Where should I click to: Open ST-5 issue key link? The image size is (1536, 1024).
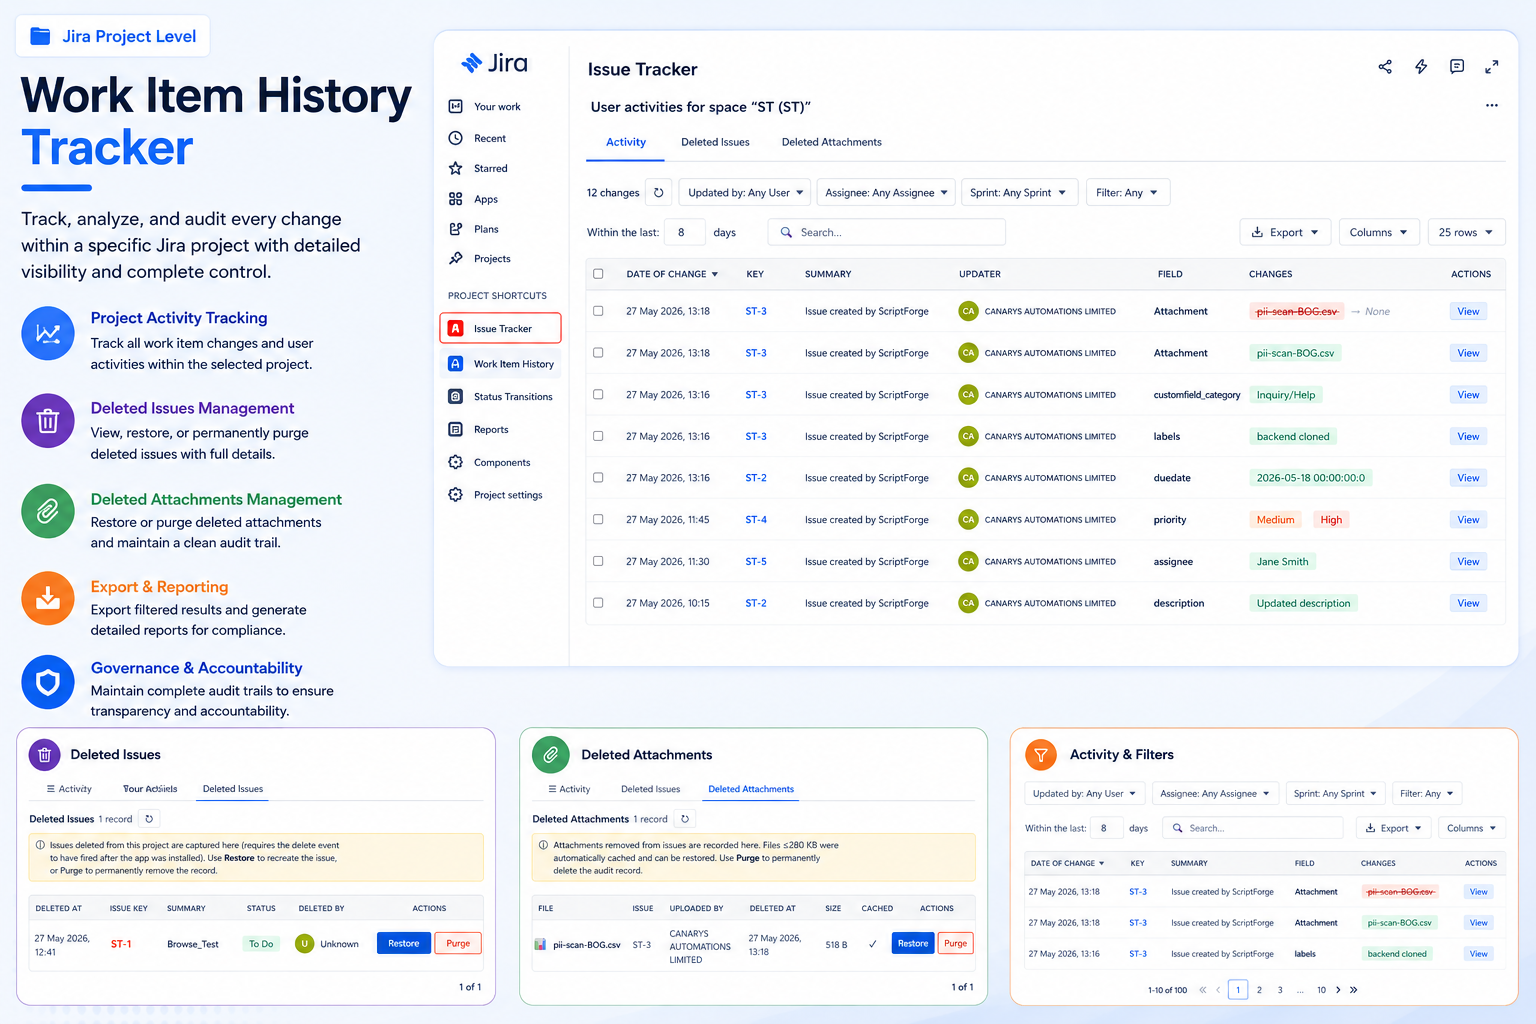756,562
